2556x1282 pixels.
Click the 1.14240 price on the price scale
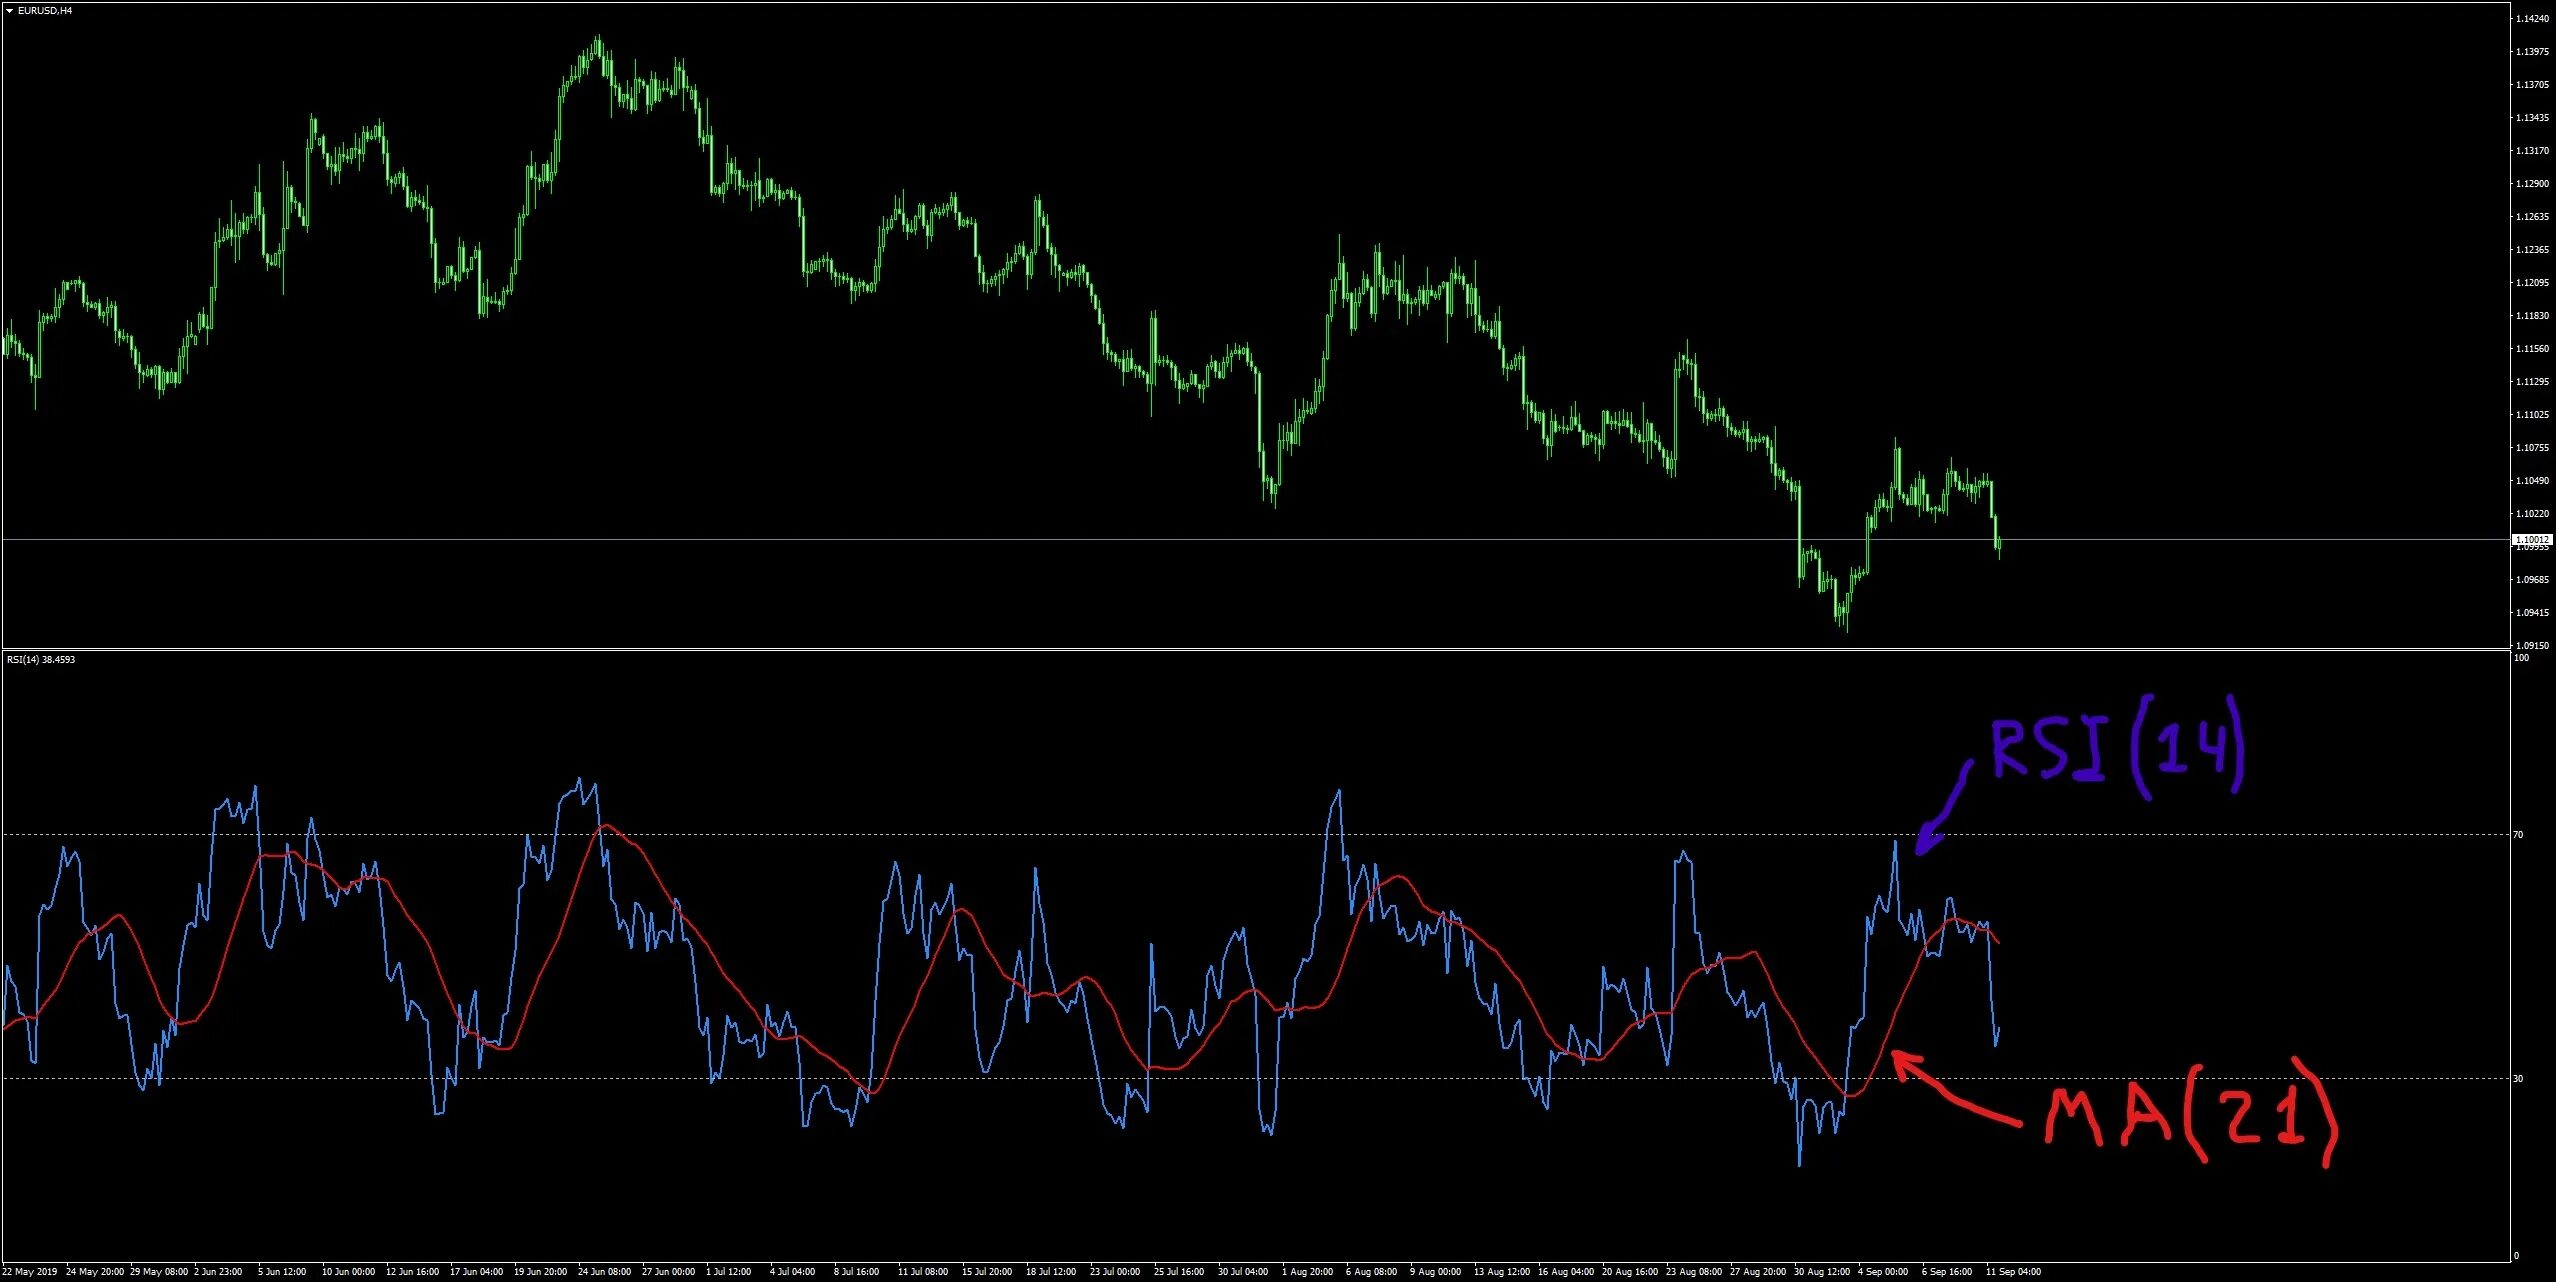[2531, 19]
